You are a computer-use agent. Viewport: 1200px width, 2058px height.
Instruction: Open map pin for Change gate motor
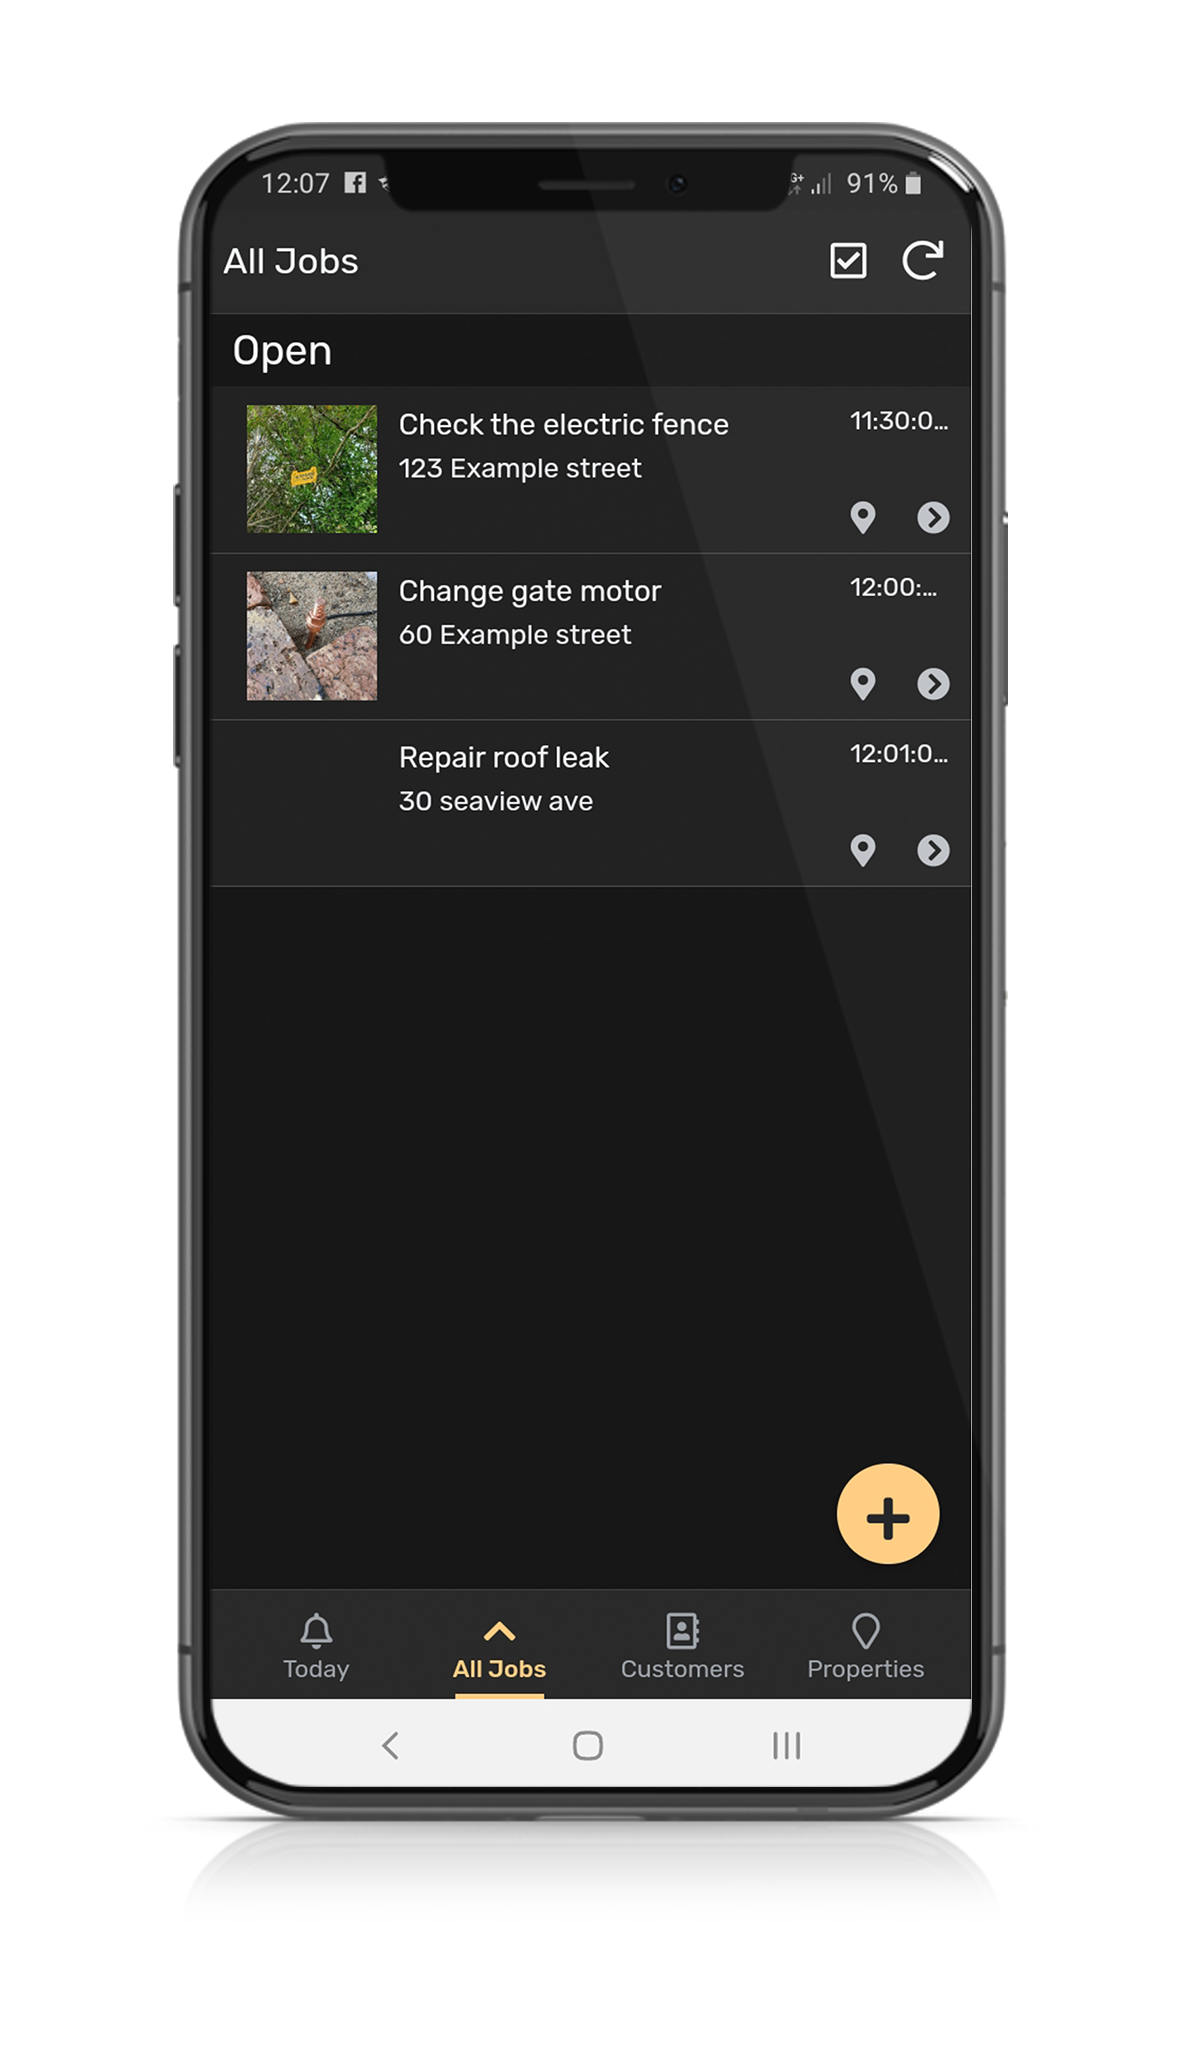pos(863,684)
